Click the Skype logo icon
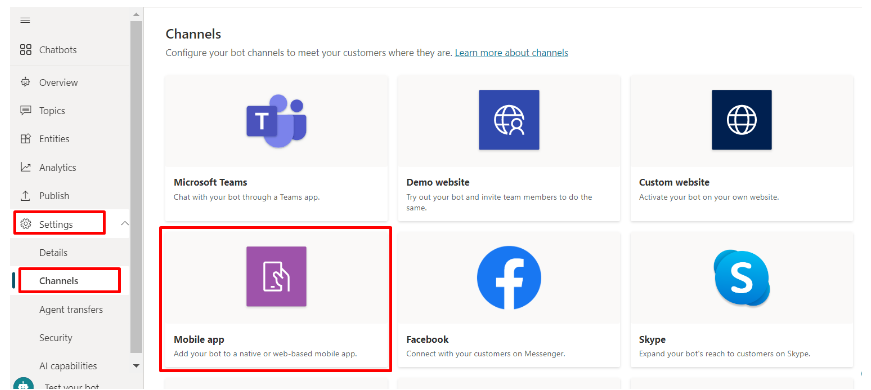Viewport: 871px width, 390px height. [x=742, y=278]
